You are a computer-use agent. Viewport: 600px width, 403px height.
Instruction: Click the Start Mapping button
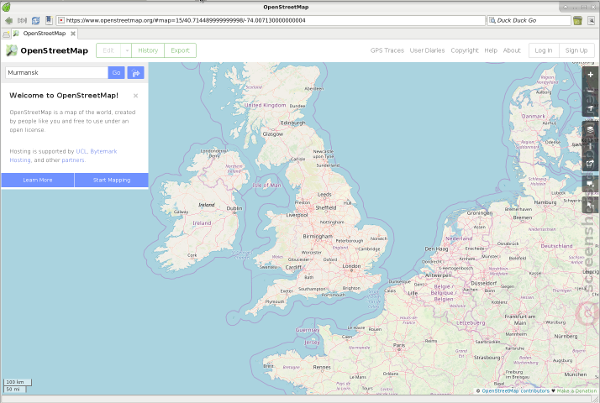112,180
